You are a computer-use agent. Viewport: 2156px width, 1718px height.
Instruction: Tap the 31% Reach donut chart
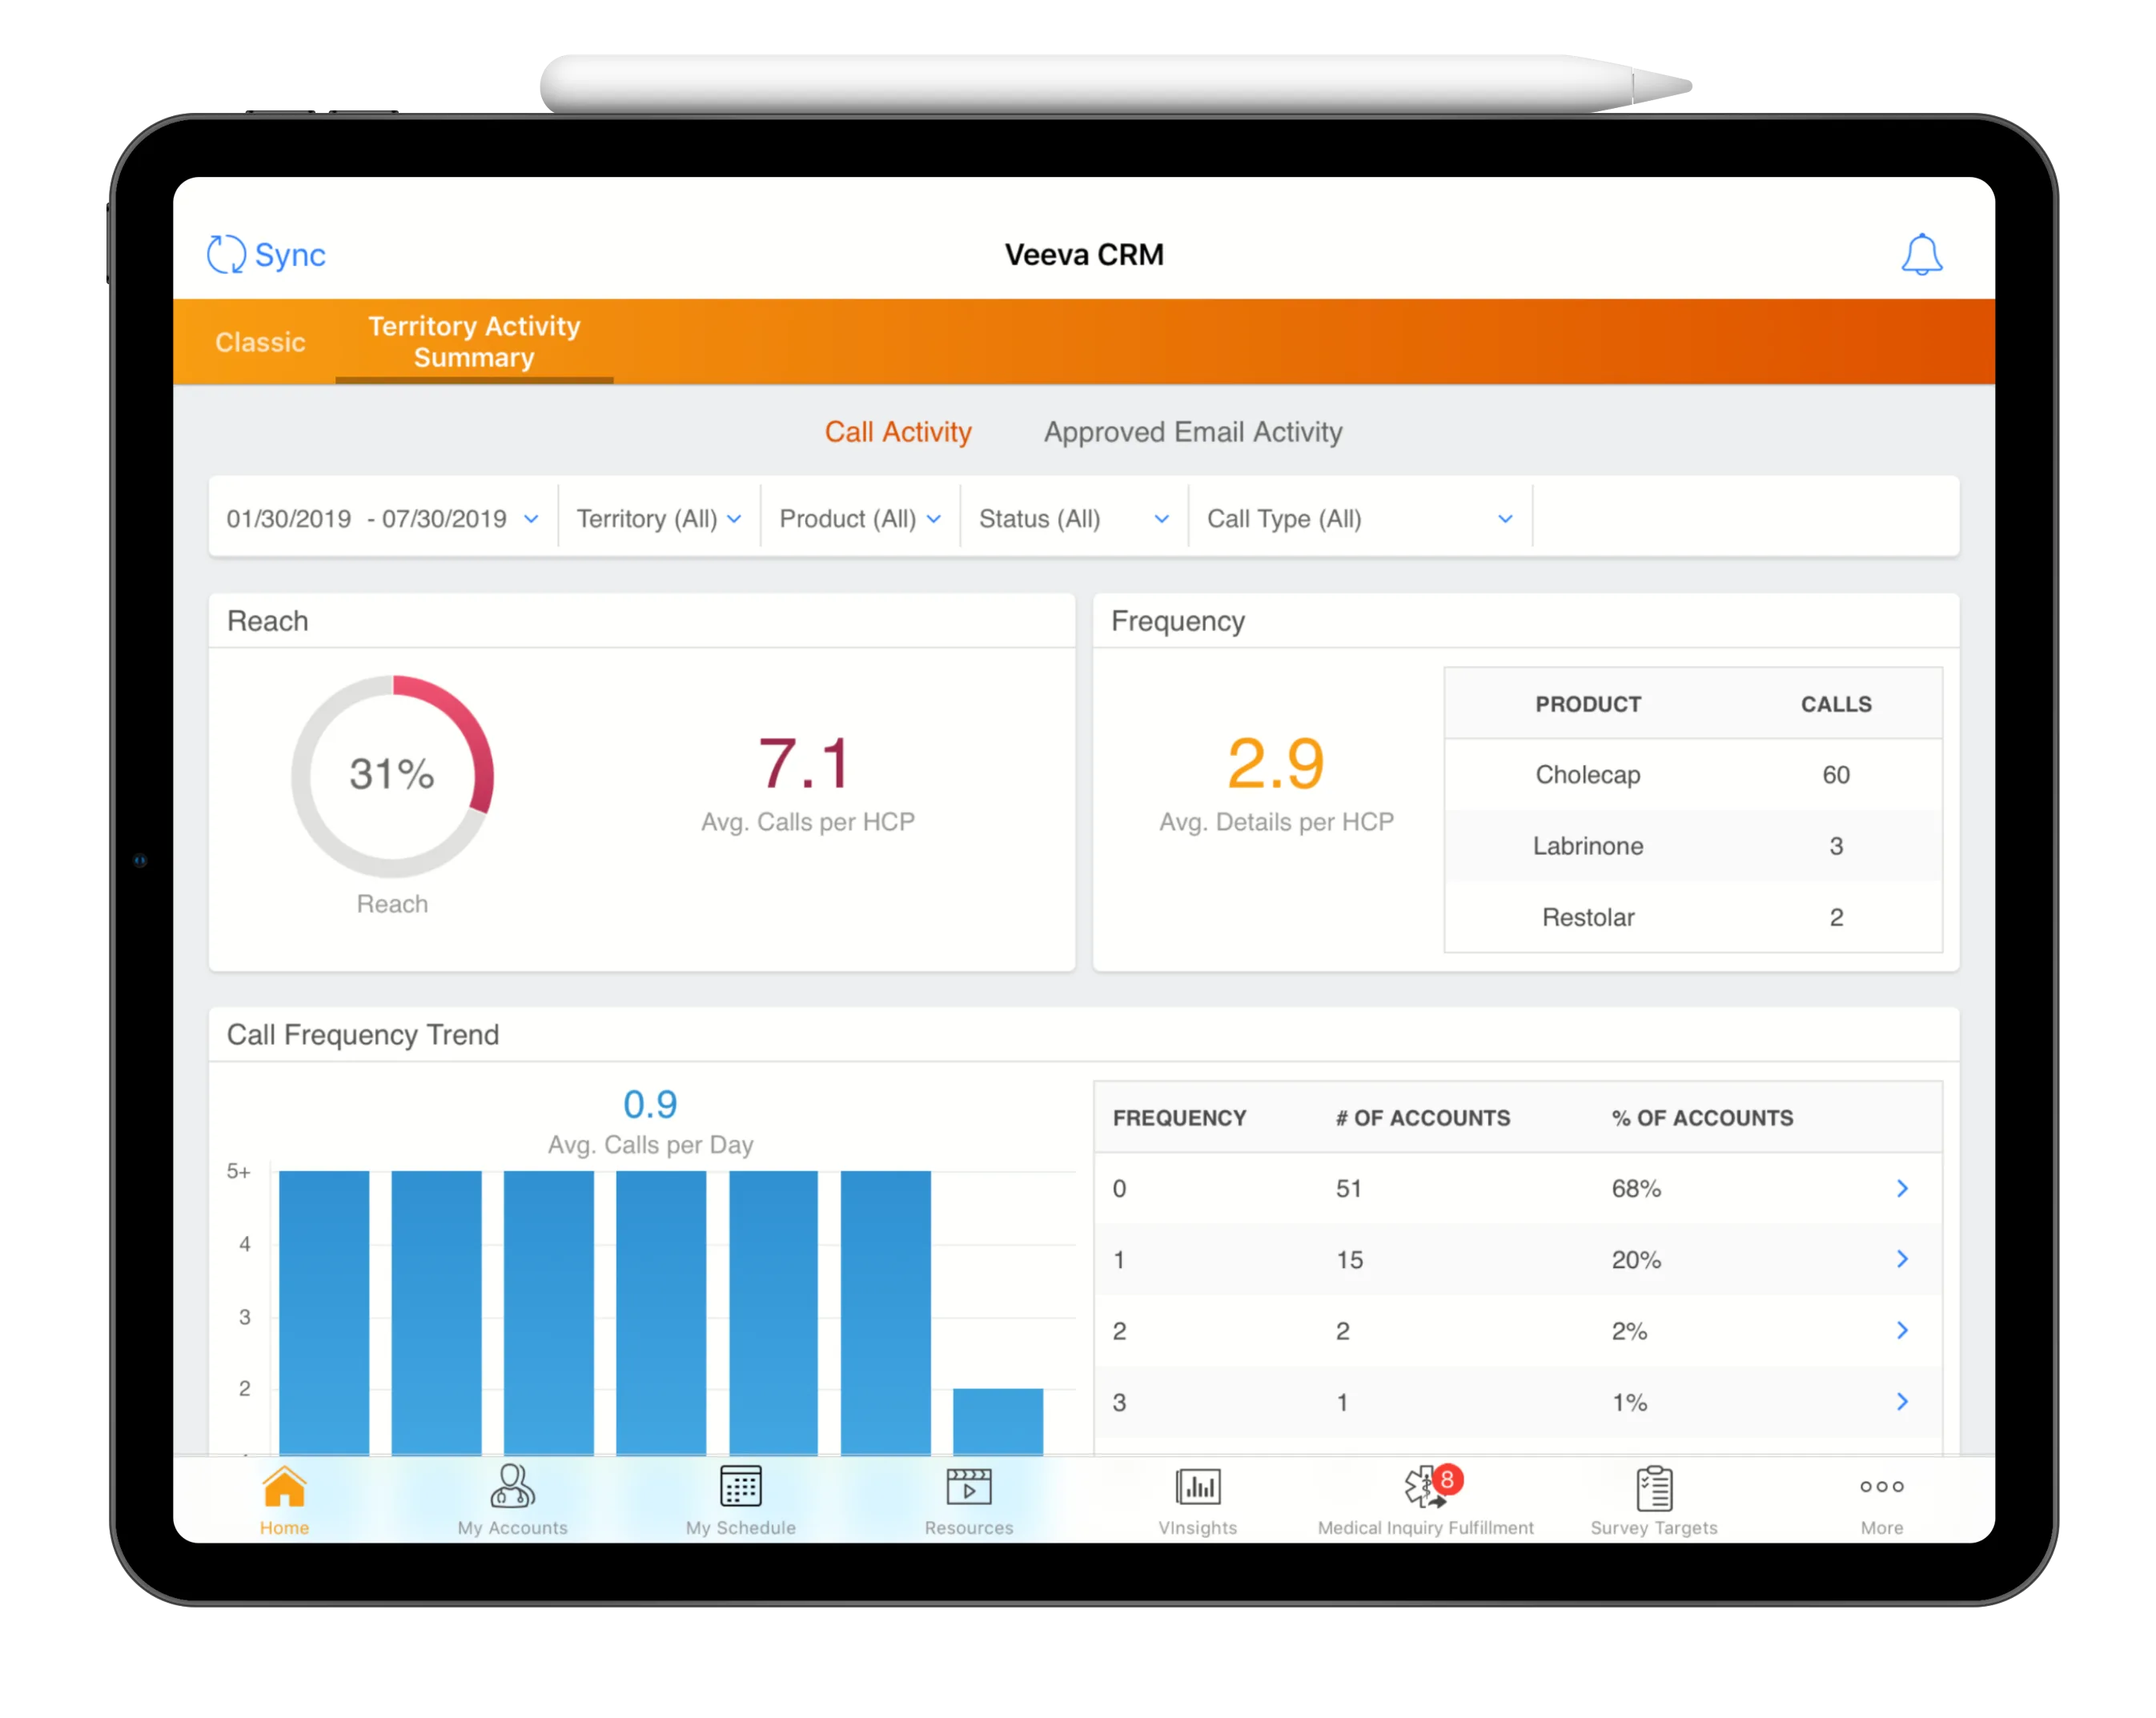coord(392,776)
